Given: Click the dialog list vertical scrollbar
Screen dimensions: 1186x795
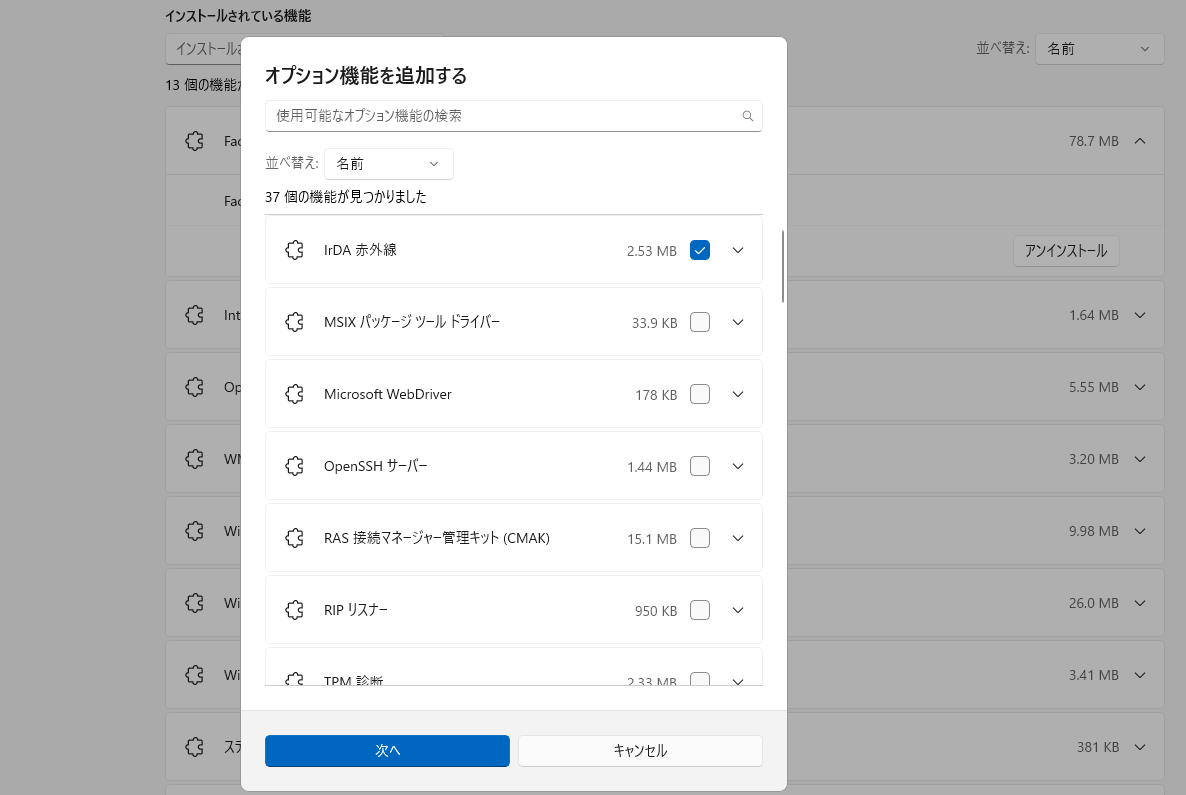Looking at the screenshot, I should pyautogui.click(x=782, y=266).
